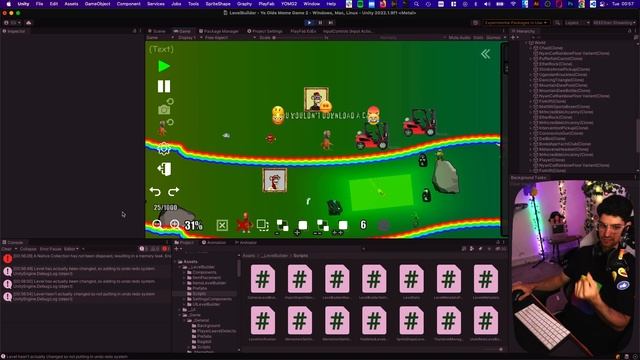The width and height of the screenshot is (640, 360).
Task: Toggle Collapse in the Console
Action: [28, 249]
